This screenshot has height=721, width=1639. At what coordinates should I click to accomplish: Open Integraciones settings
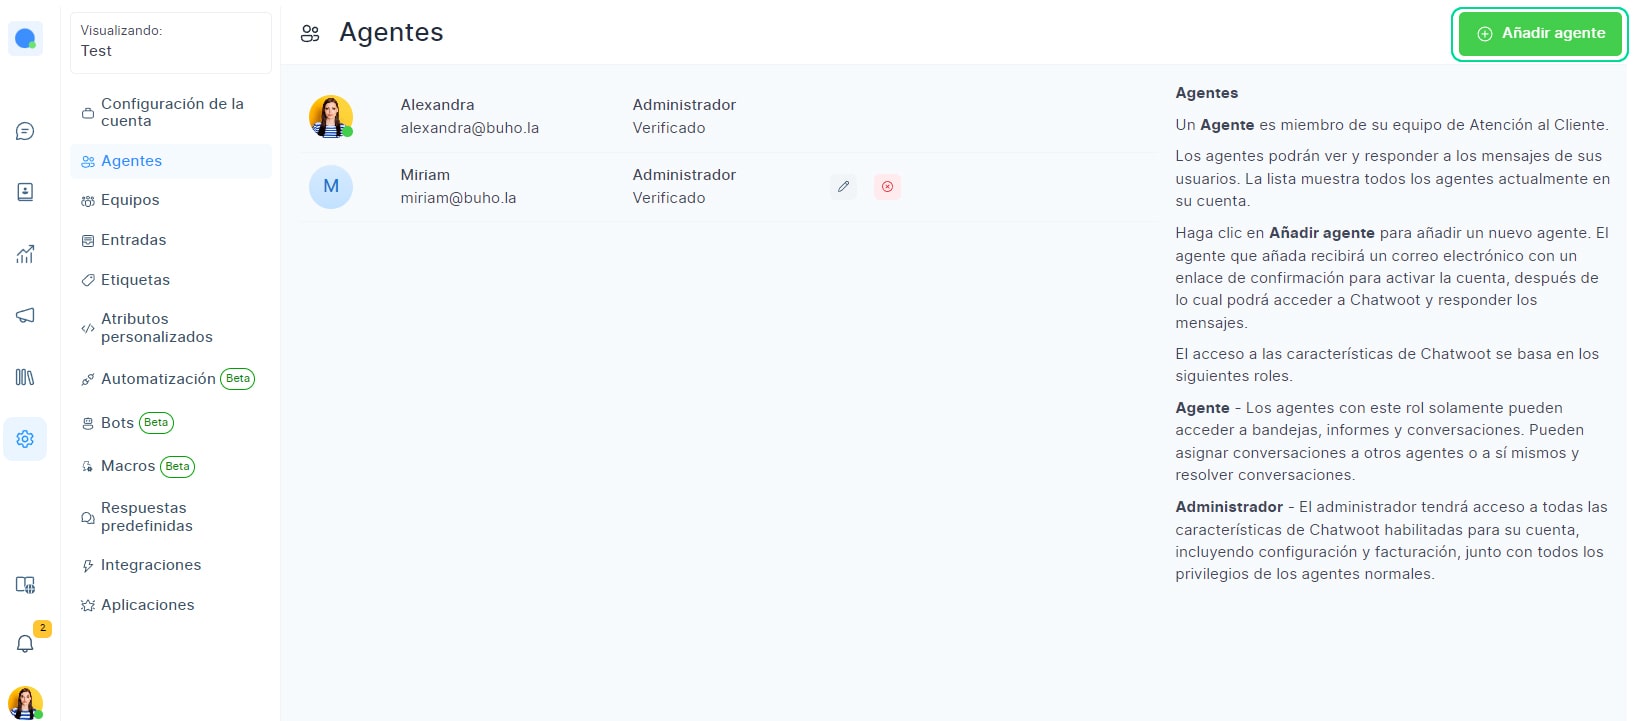tap(150, 565)
